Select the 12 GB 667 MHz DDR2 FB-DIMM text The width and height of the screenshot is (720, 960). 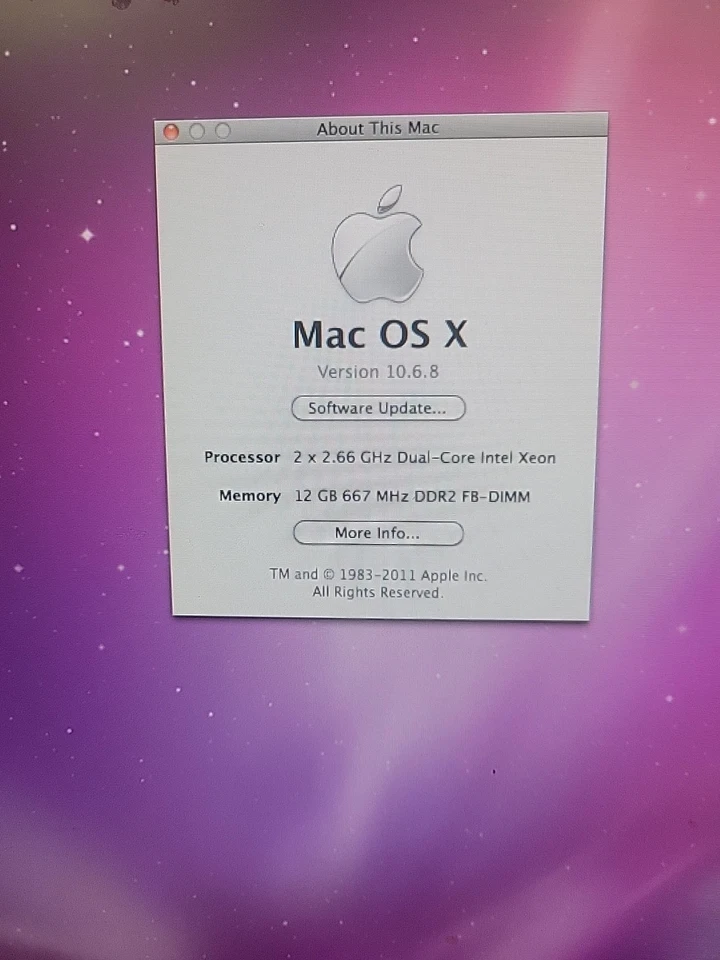(x=412, y=496)
